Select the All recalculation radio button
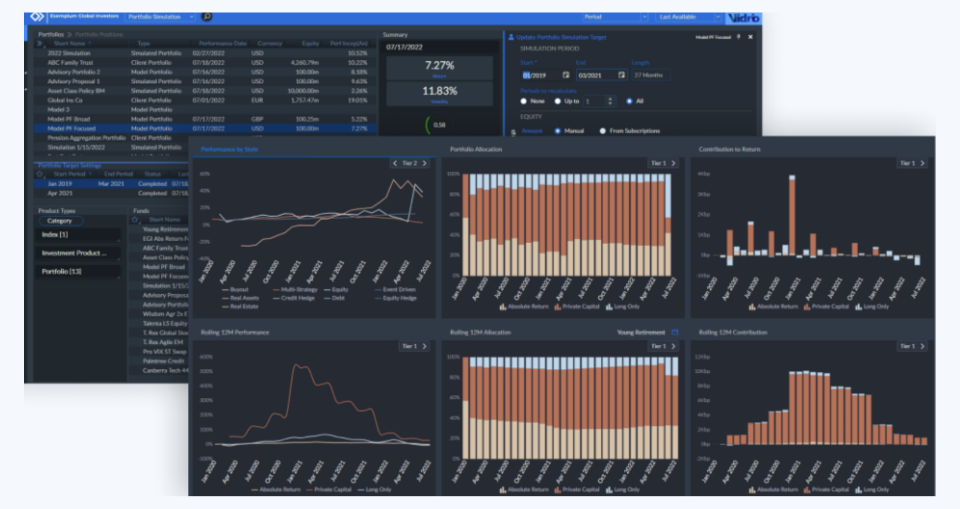 pos(629,101)
